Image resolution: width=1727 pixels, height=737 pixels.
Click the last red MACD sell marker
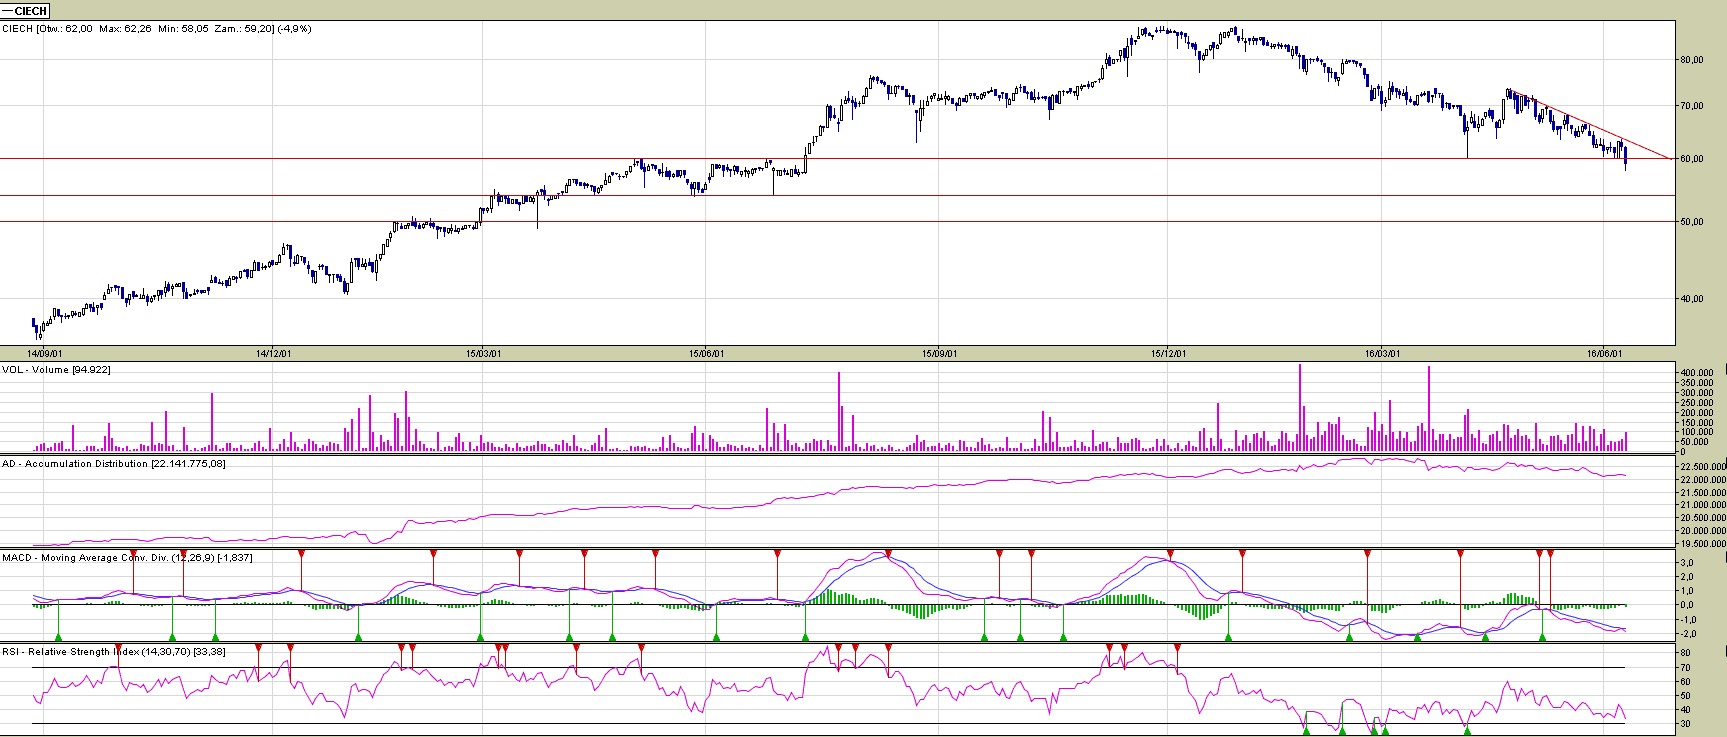coord(1550,553)
